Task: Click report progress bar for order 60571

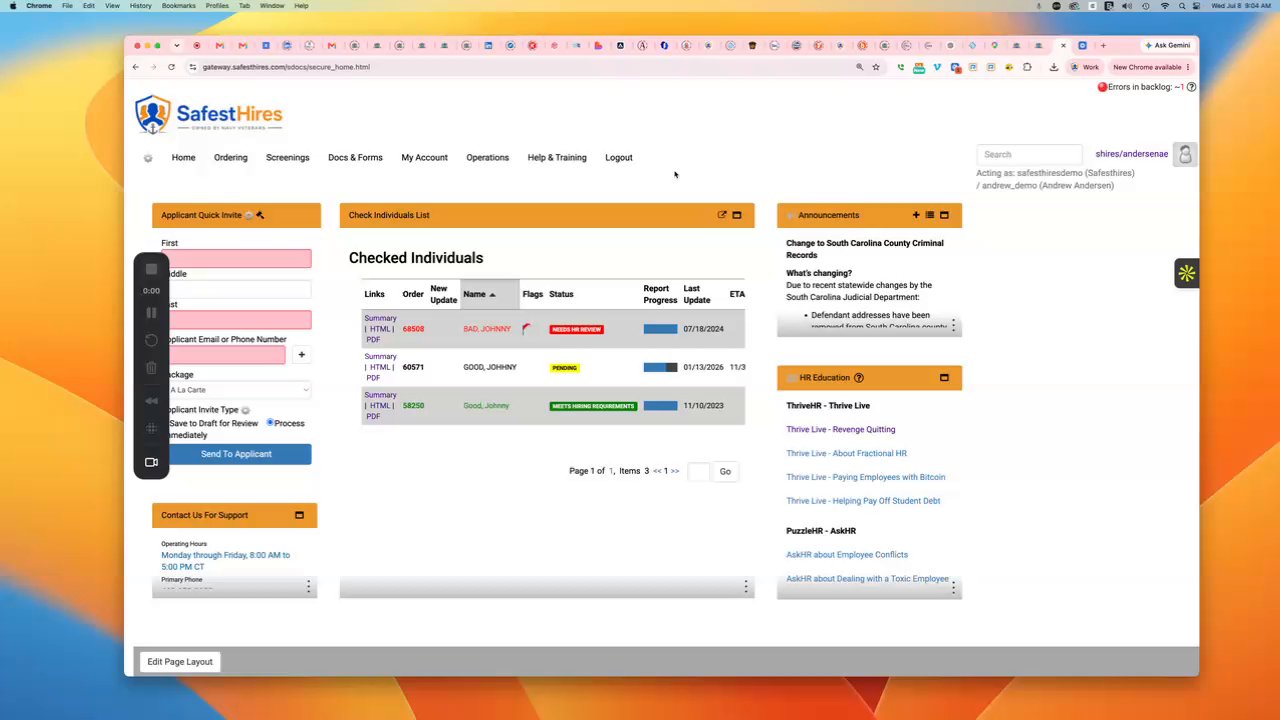Action: pos(660,367)
